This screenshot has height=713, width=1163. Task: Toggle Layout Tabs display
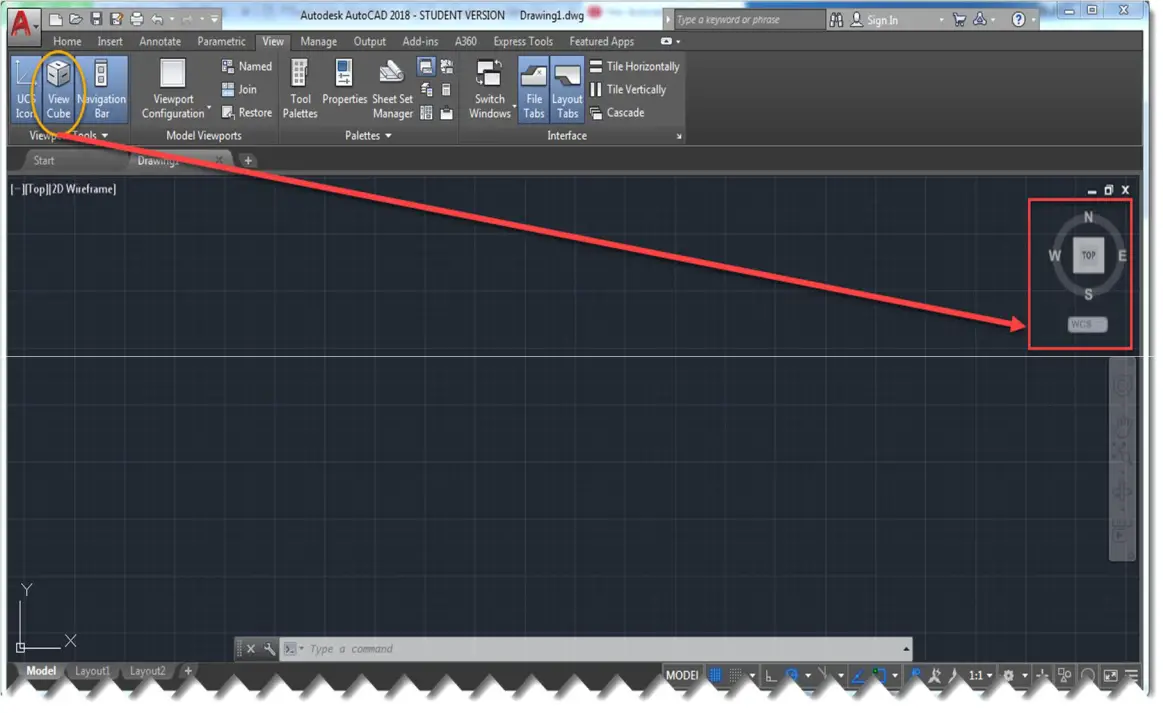567,89
